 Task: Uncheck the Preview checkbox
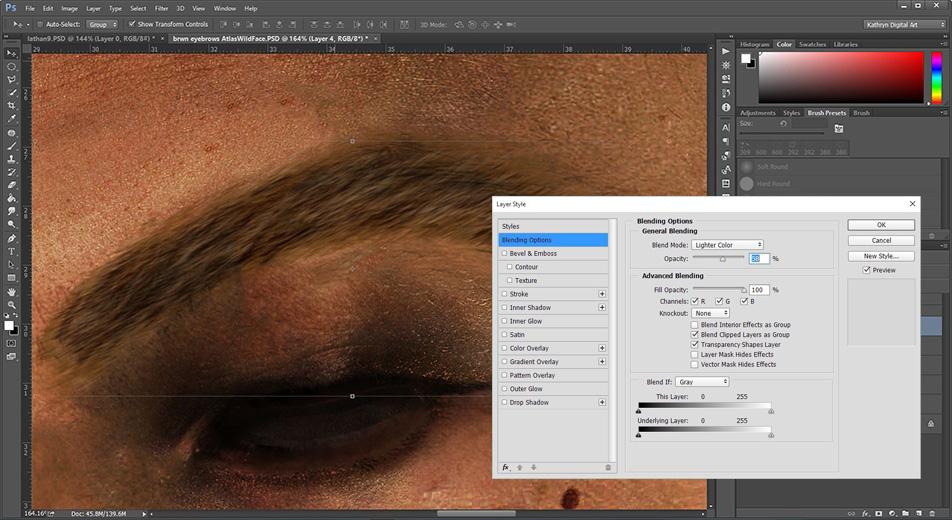tap(867, 270)
